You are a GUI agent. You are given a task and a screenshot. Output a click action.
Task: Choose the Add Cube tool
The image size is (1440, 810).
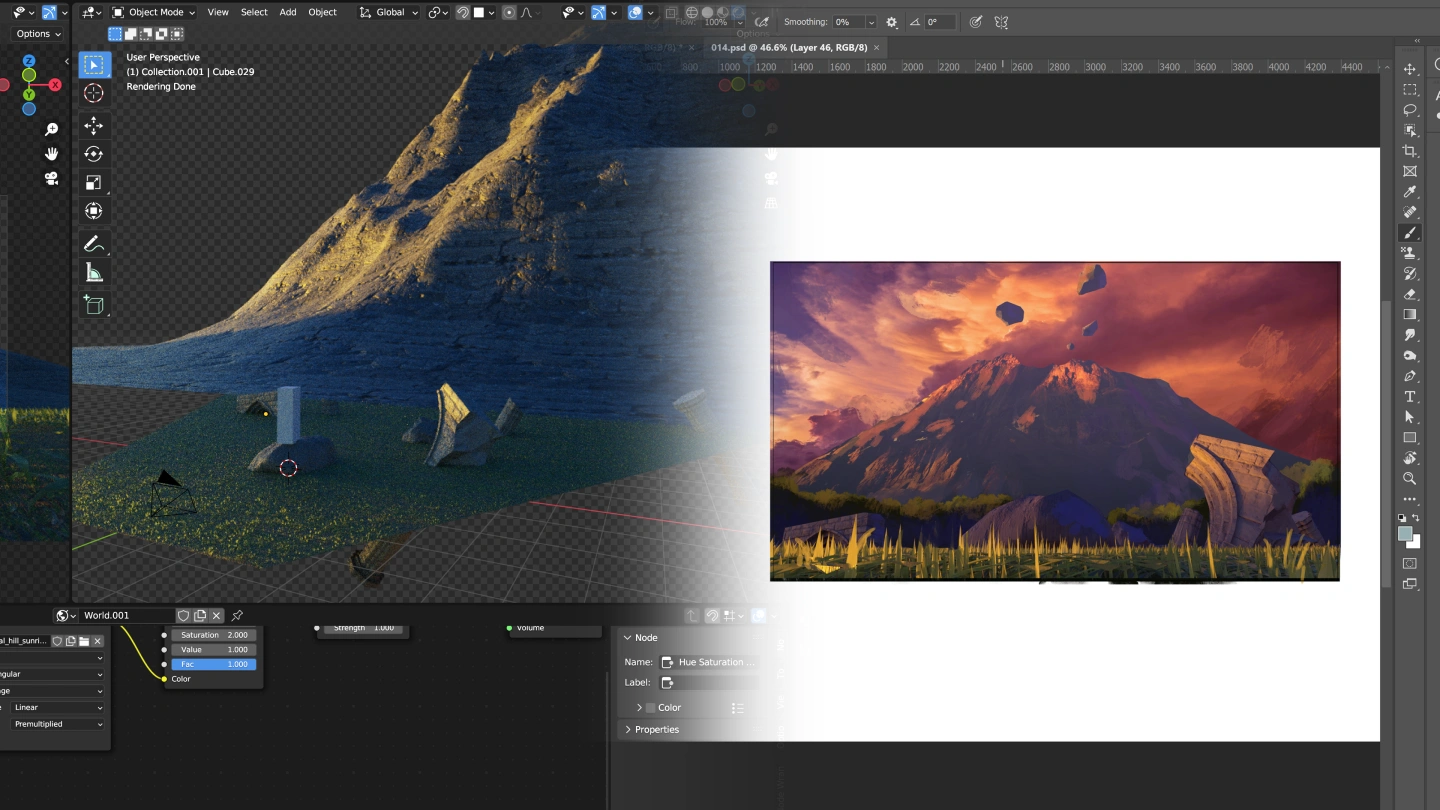pyautogui.click(x=94, y=305)
